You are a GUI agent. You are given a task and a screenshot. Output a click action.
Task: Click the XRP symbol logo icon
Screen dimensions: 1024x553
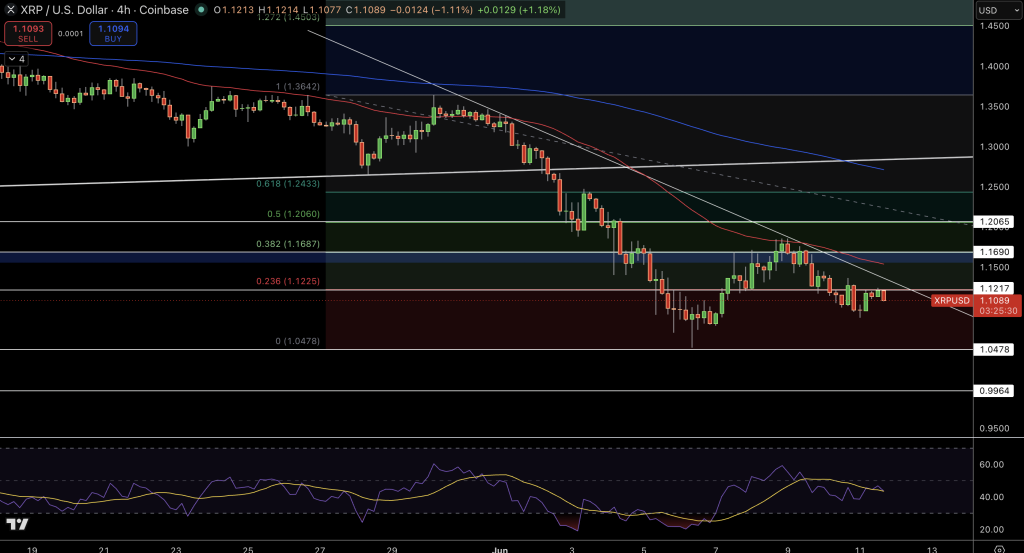(x=10, y=10)
